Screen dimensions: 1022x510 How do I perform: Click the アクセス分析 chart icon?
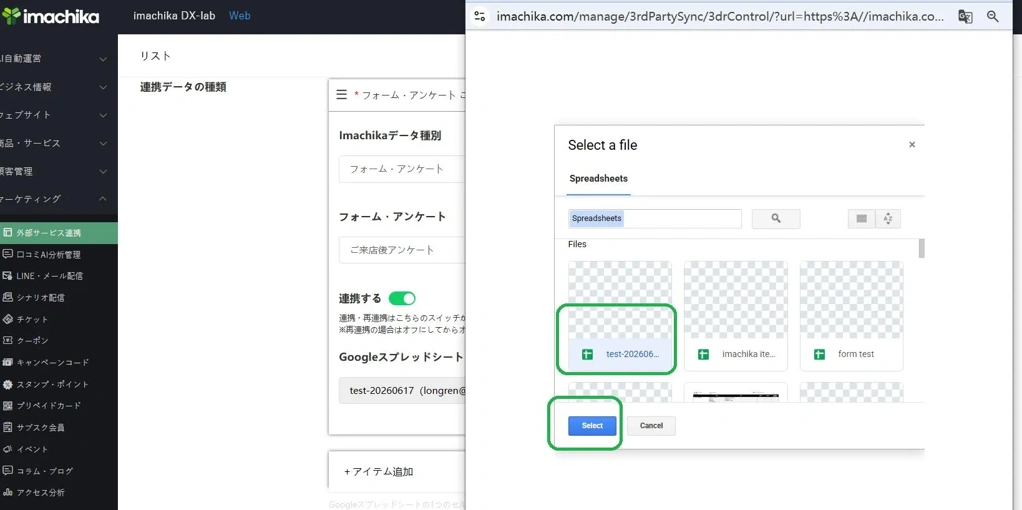[8, 492]
